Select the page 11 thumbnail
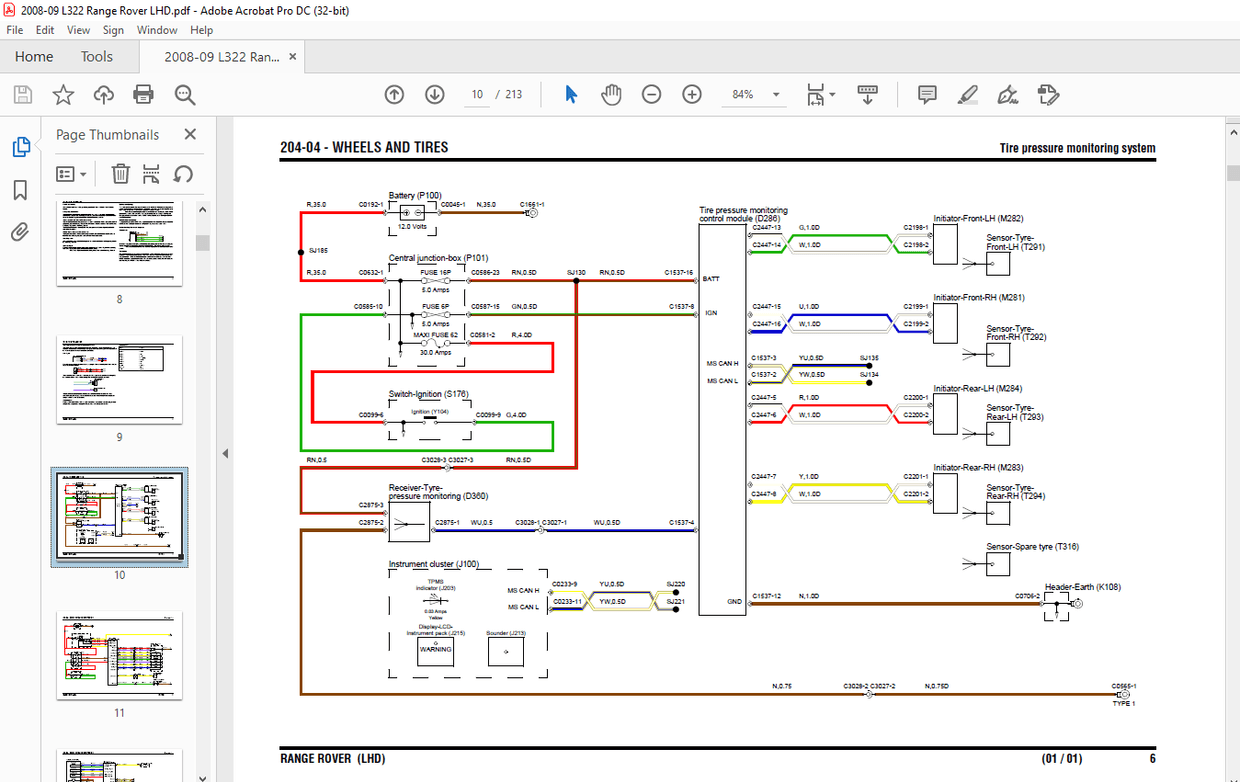 click(x=119, y=655)
